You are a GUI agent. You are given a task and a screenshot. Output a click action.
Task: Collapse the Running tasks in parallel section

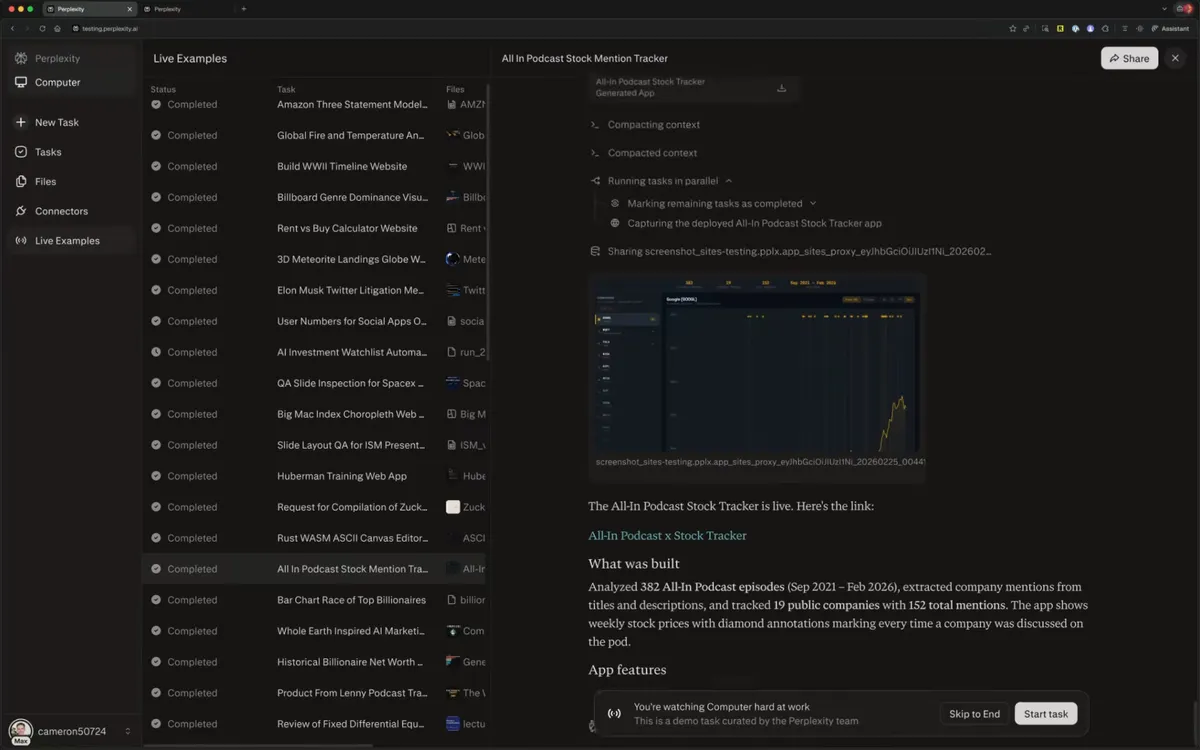coord(728,181)
